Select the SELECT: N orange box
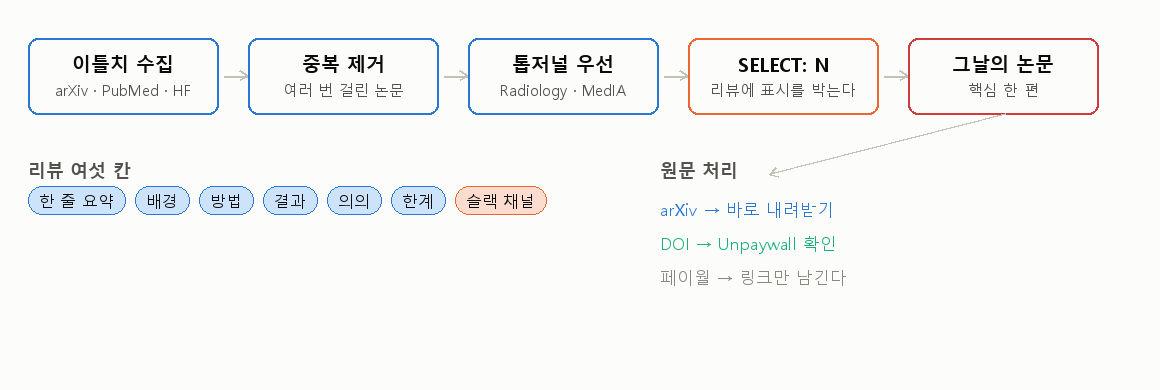1160x390 pixels. [x=783, y=76]
